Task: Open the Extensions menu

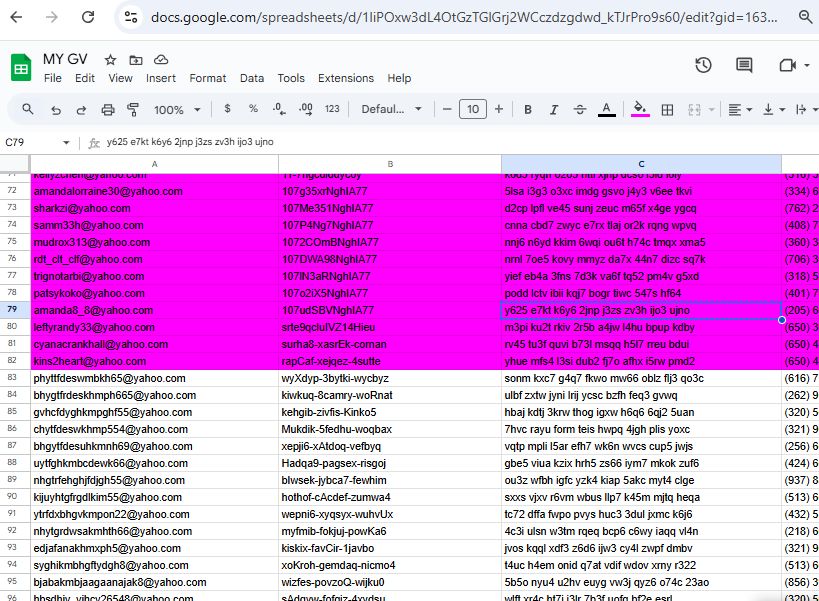Action: click(346, 78)
